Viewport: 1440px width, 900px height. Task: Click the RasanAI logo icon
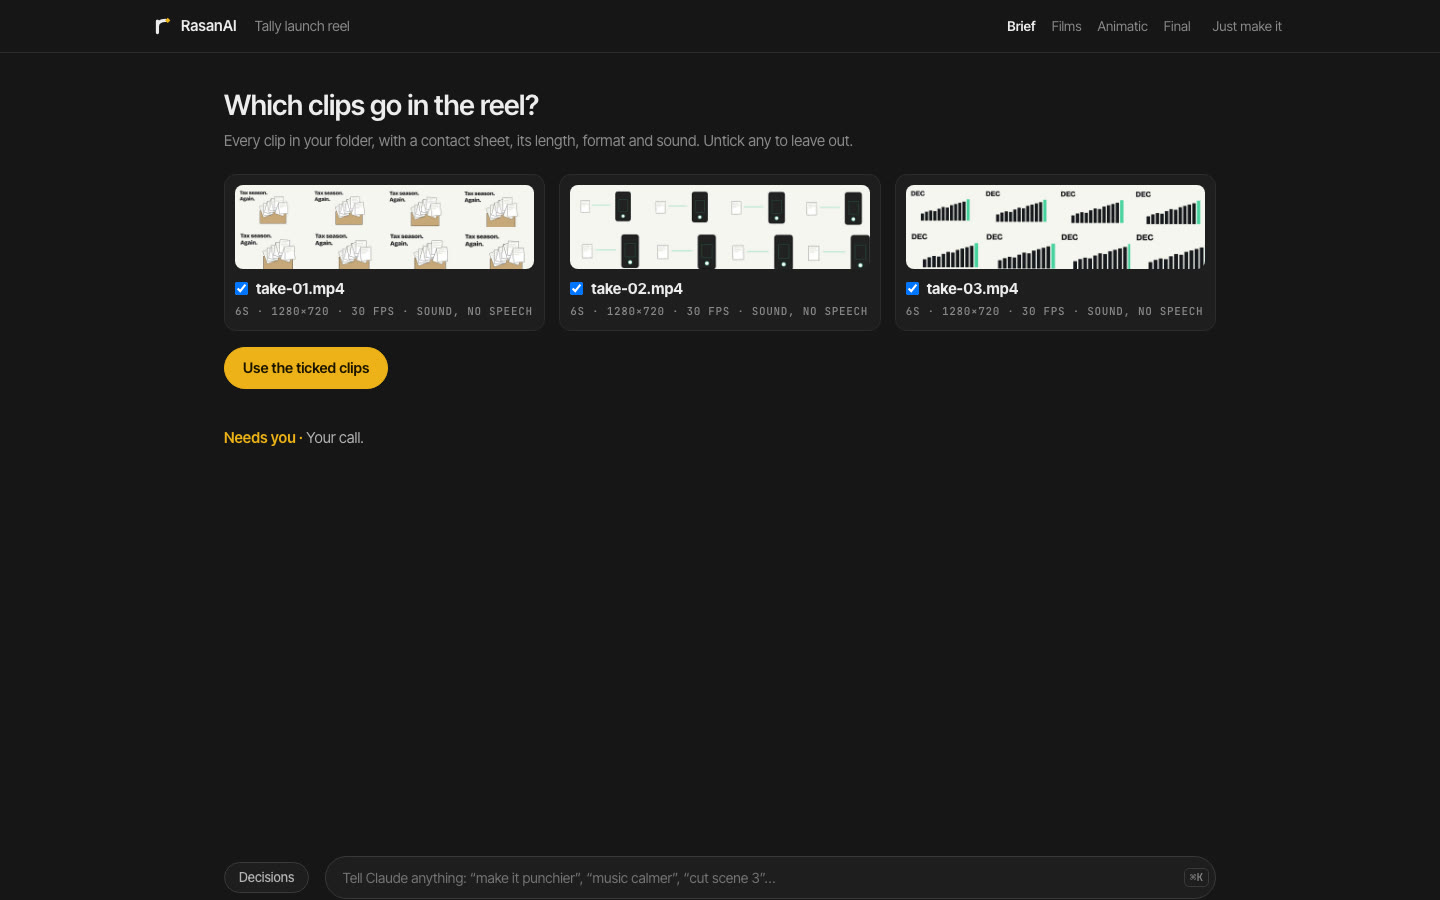pyautogui.click(x=163, y=26)
